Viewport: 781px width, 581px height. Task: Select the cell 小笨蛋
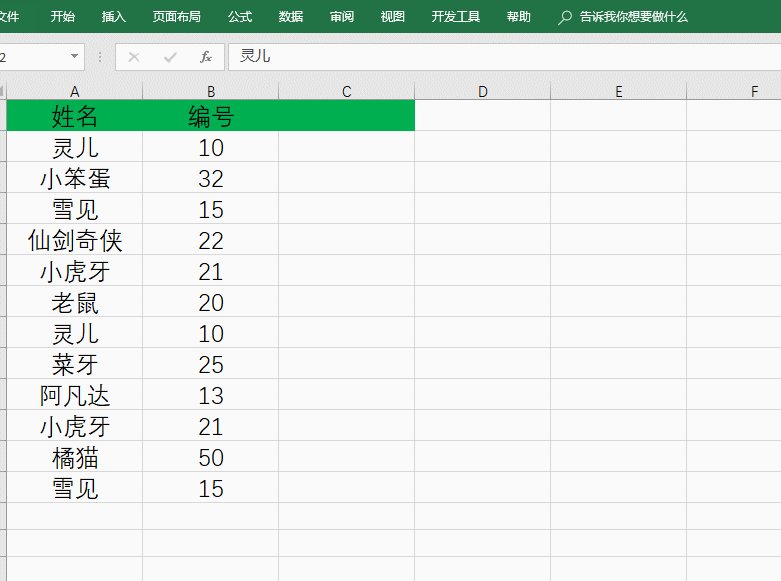(x=74, y=178)
